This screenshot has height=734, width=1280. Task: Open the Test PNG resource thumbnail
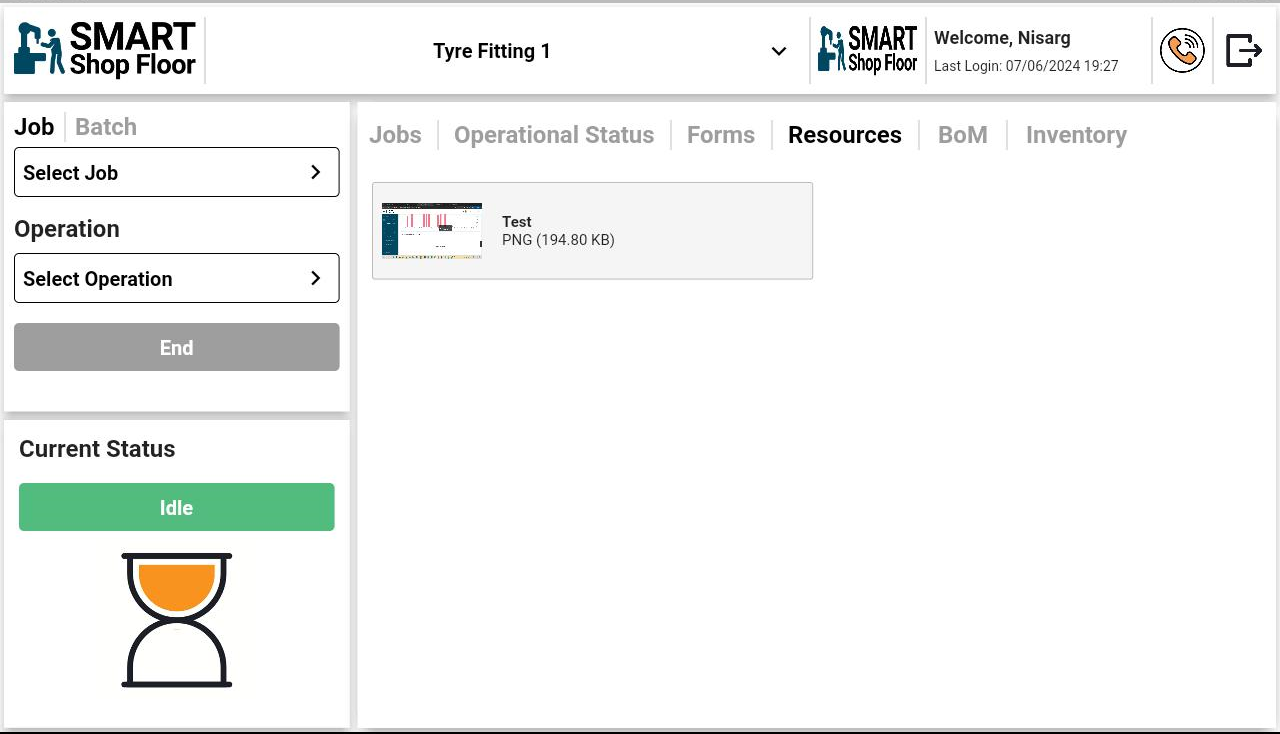pyautogui.click(x=432, y=231)
